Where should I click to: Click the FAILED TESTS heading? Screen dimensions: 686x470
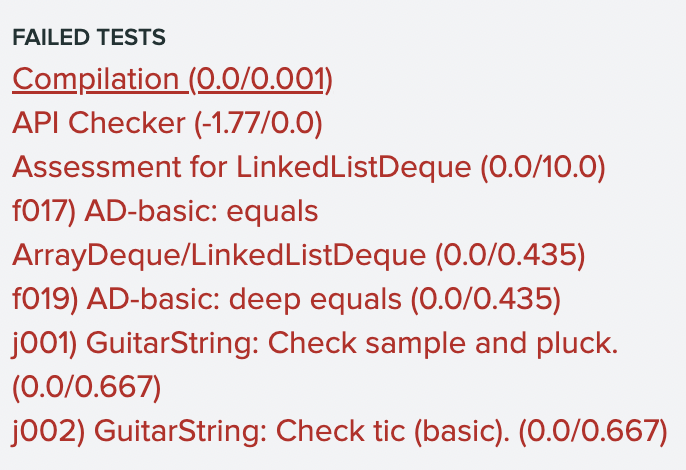pyautogui.click(x=89, y=38)
